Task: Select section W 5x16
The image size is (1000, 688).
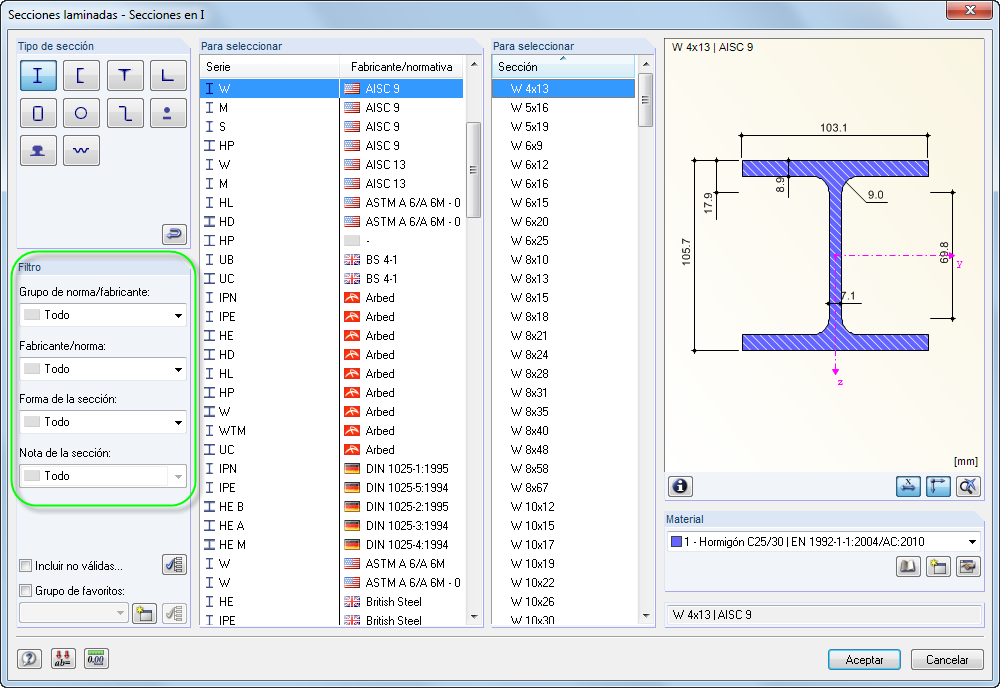Action: [x=563, y=108]
